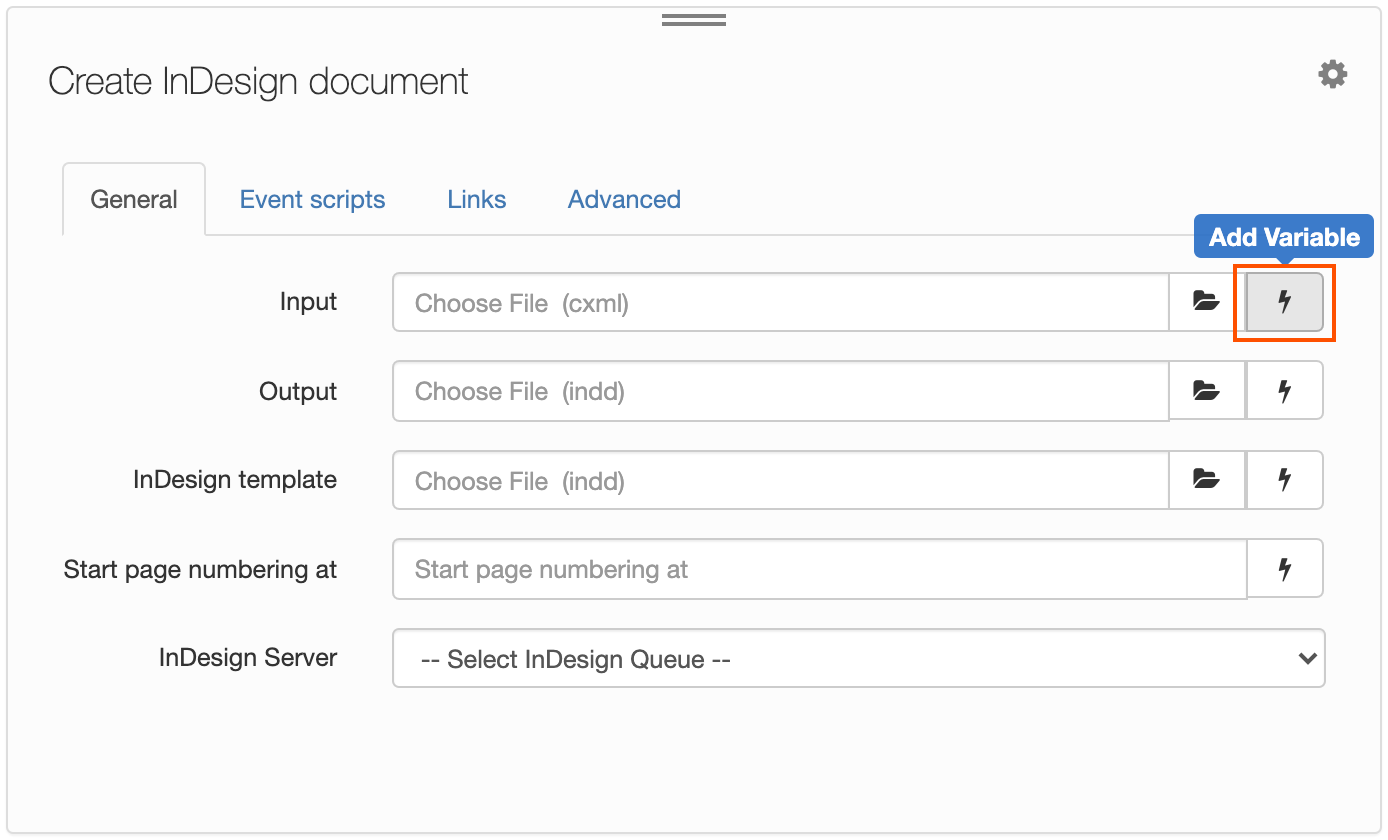Viewport: 1388px width, 840px height.
Task: Grab the panel drag handle at top
Action: click(x=694, y=20)
